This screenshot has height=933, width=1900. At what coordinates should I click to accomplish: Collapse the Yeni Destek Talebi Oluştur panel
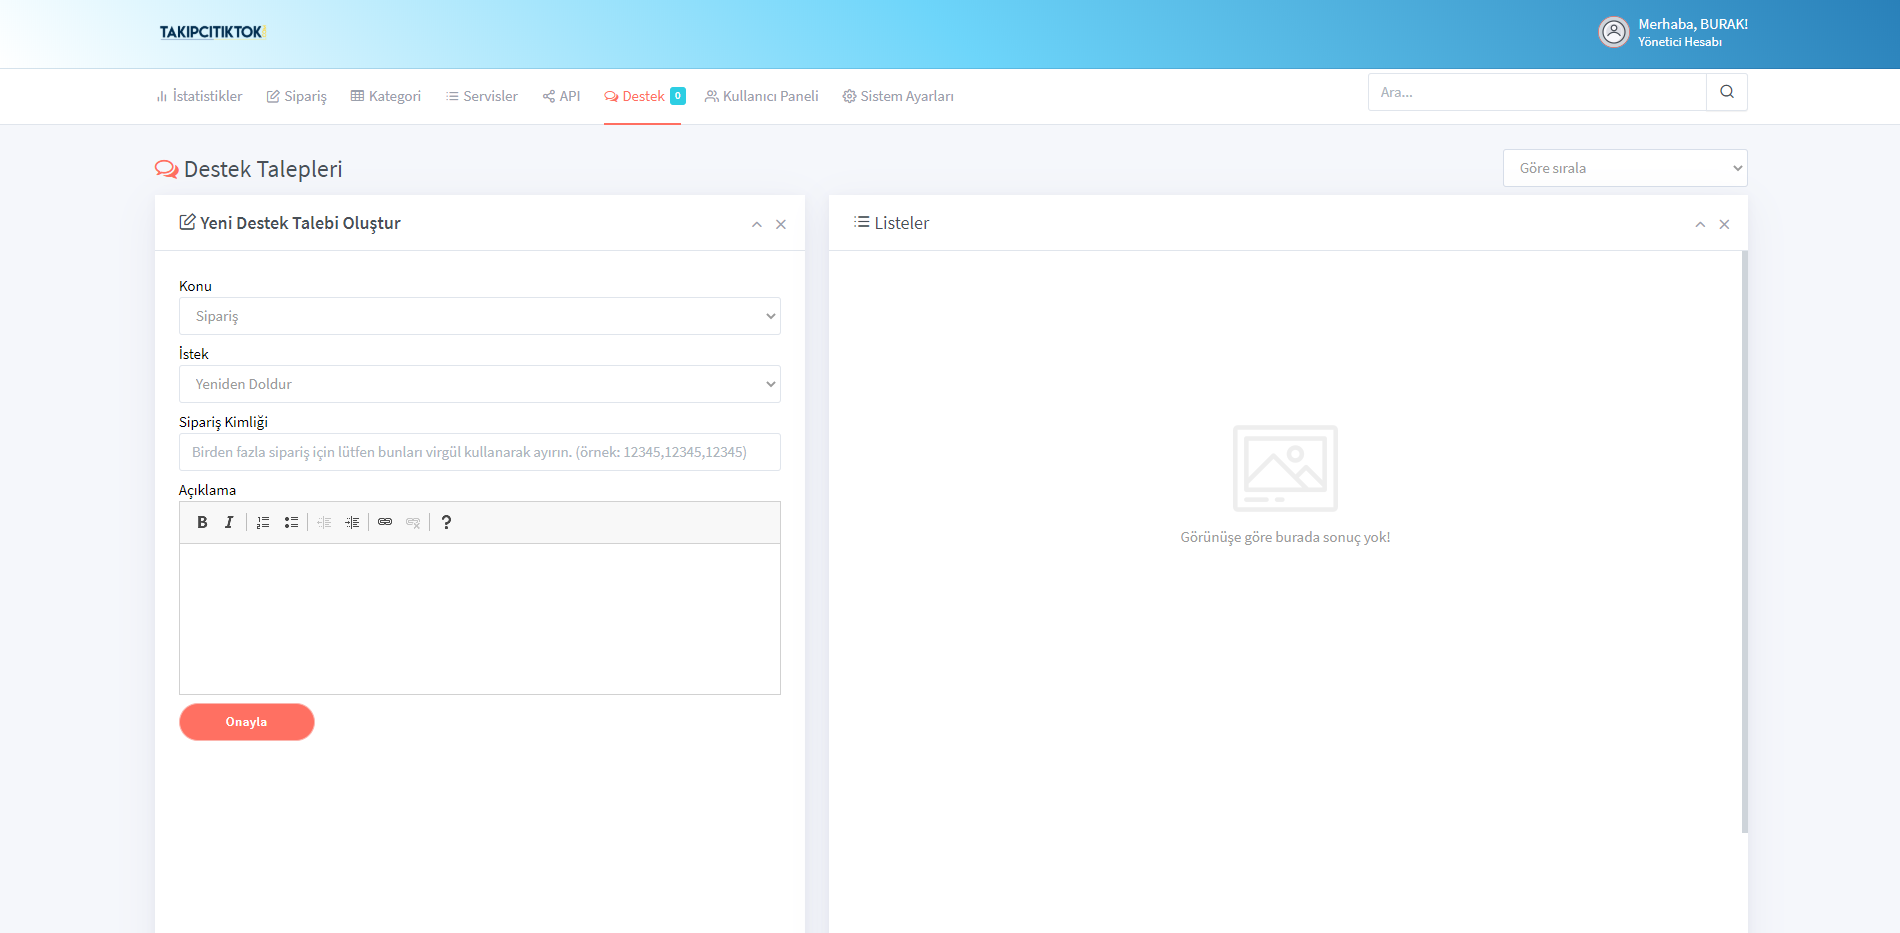tap(757, 224)
